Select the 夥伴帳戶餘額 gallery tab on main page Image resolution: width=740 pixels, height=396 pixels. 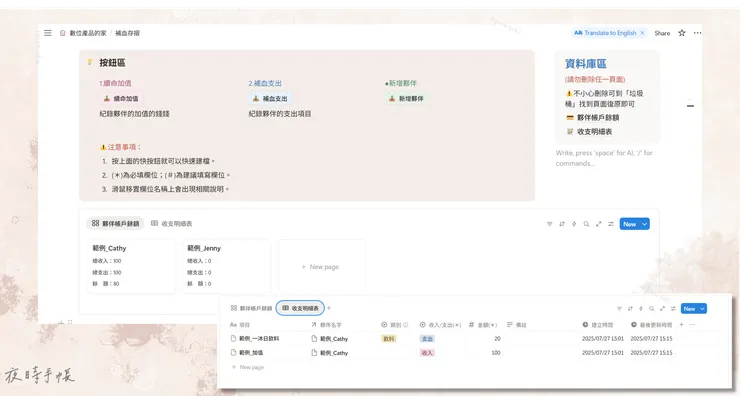(116, 223)
